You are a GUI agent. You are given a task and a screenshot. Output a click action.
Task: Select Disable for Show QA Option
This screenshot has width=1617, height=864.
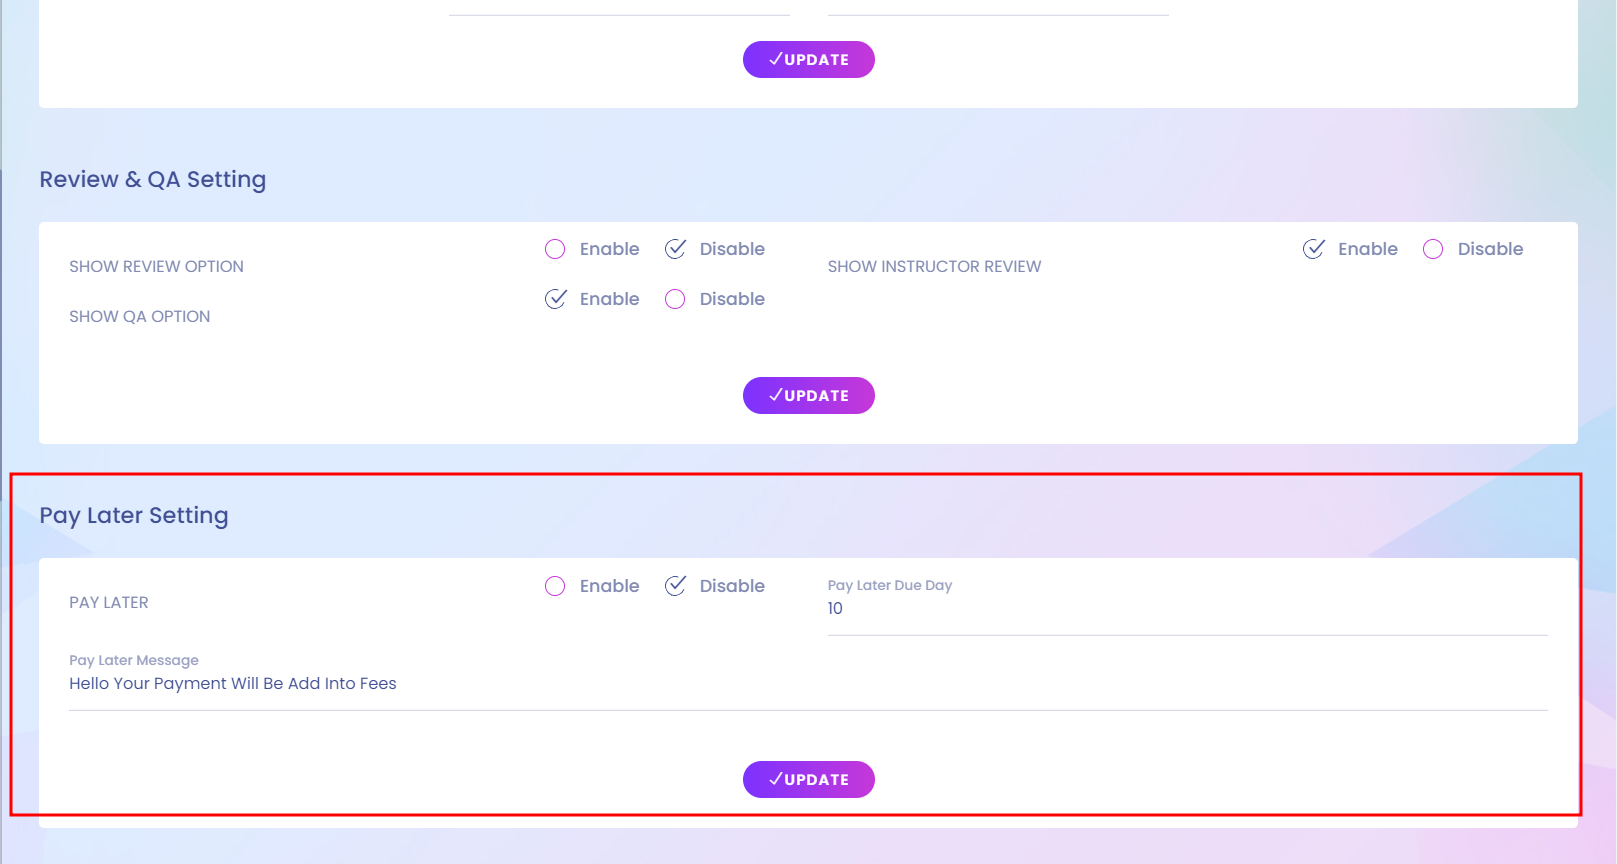point(676,299)
